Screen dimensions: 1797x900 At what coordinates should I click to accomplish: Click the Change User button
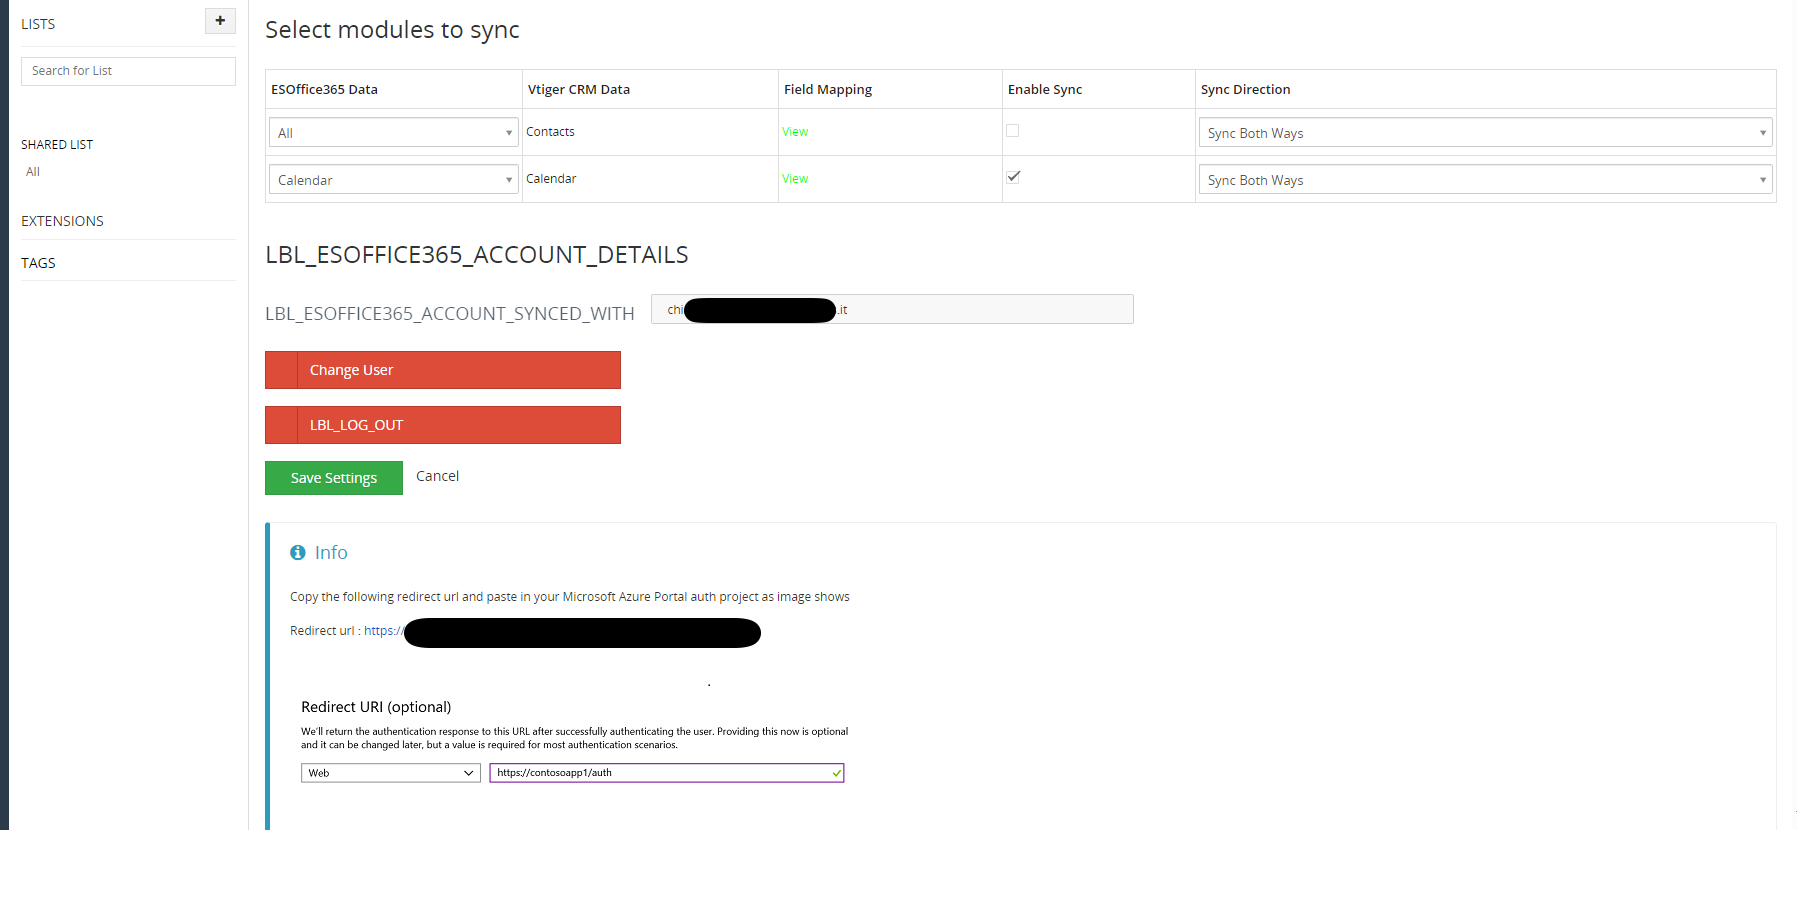coord(443,370)
